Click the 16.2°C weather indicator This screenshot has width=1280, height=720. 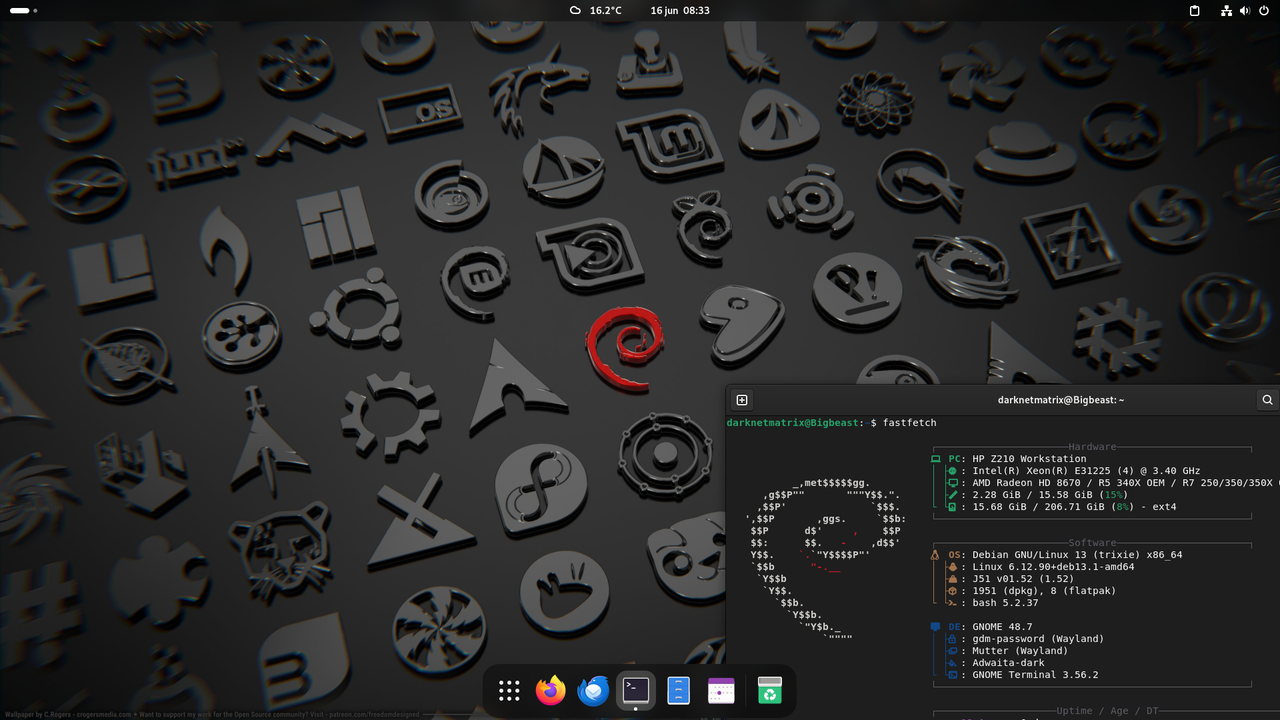(595, 10)
